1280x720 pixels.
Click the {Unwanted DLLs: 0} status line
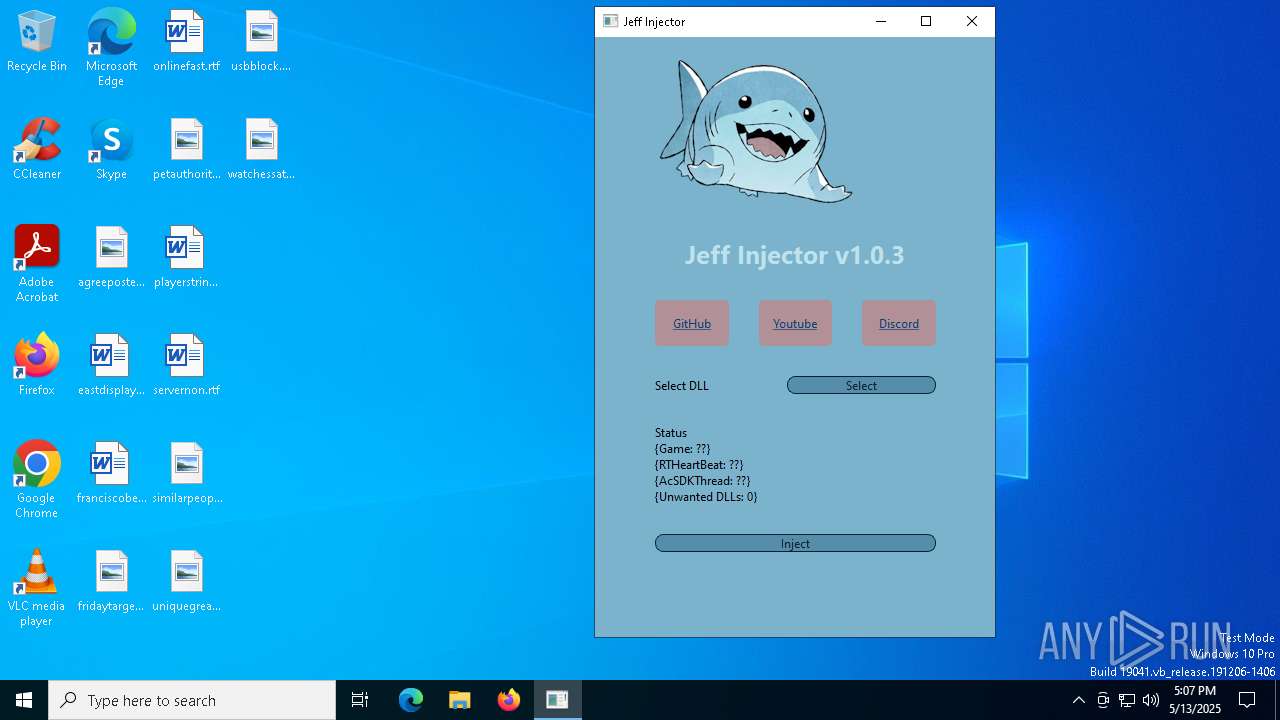(706, 497)
